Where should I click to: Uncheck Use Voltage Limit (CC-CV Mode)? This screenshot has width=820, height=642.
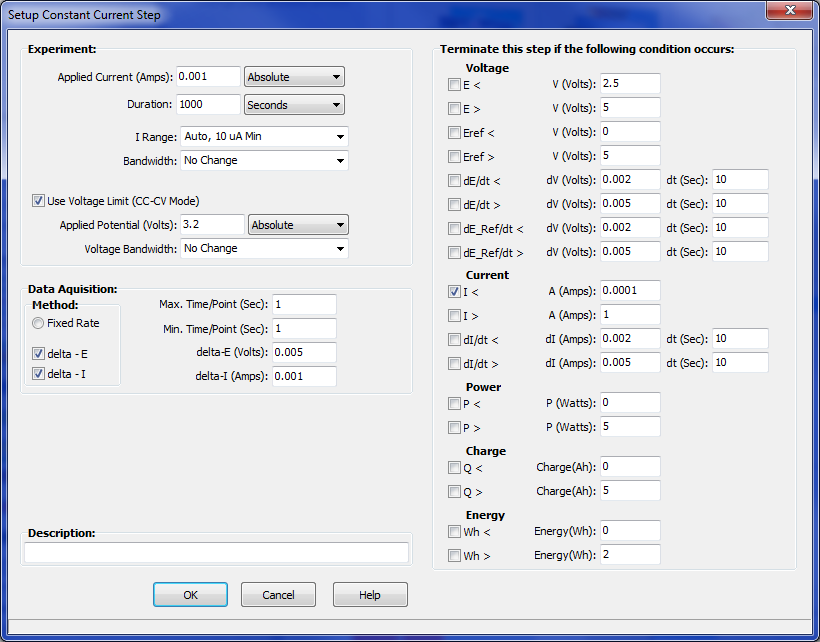(x=39, y=201)
